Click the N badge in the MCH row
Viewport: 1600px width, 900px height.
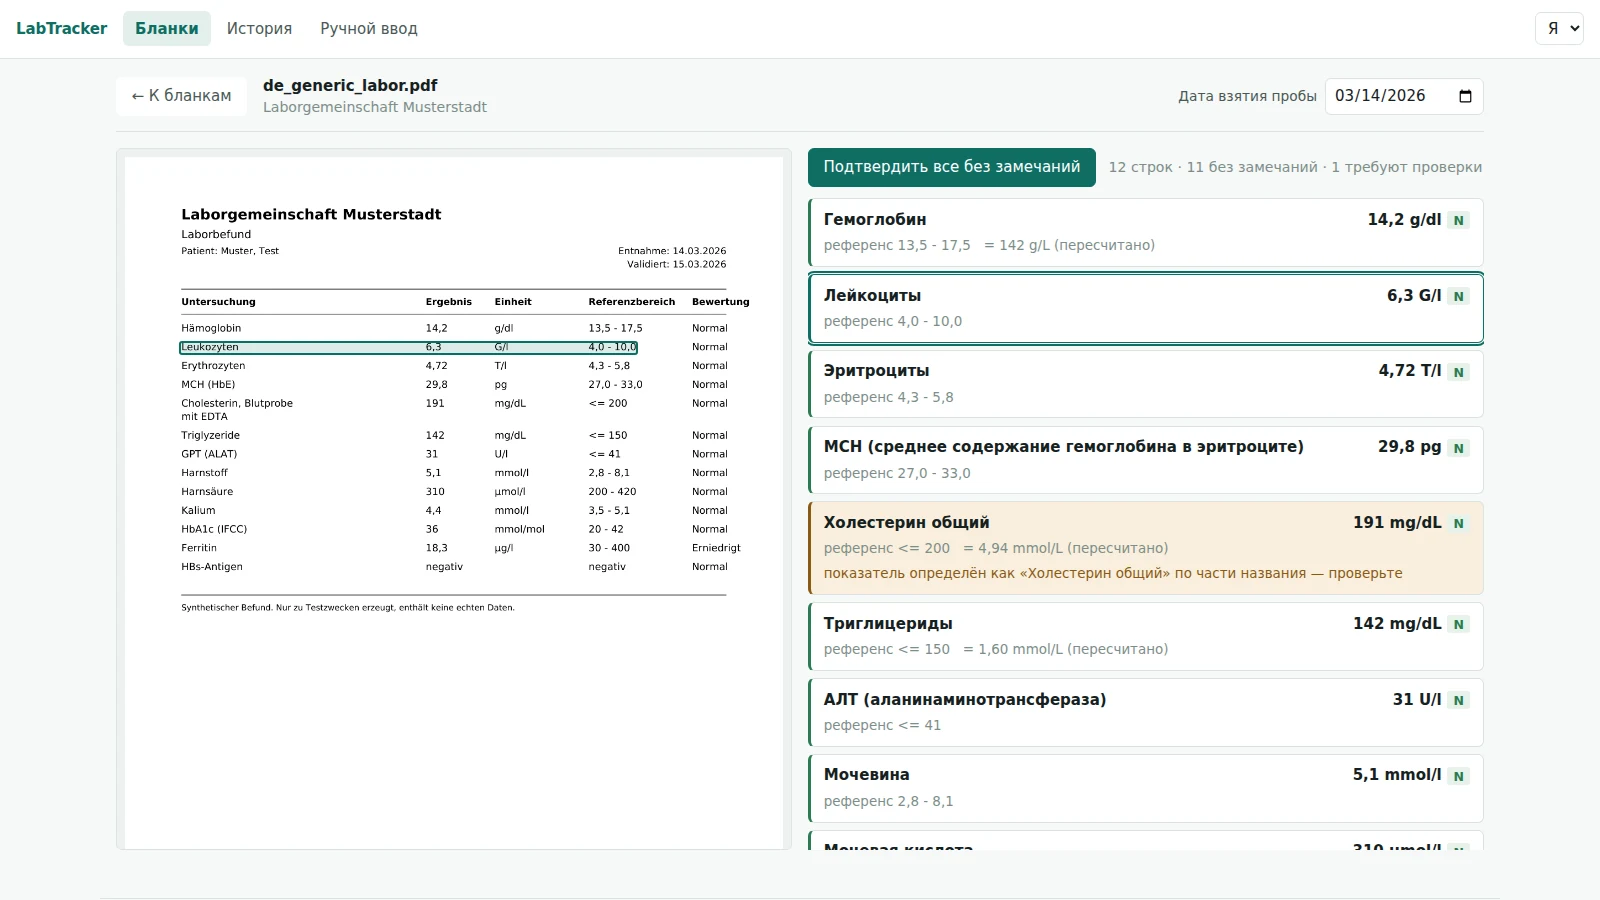[x=1459, y=448]
